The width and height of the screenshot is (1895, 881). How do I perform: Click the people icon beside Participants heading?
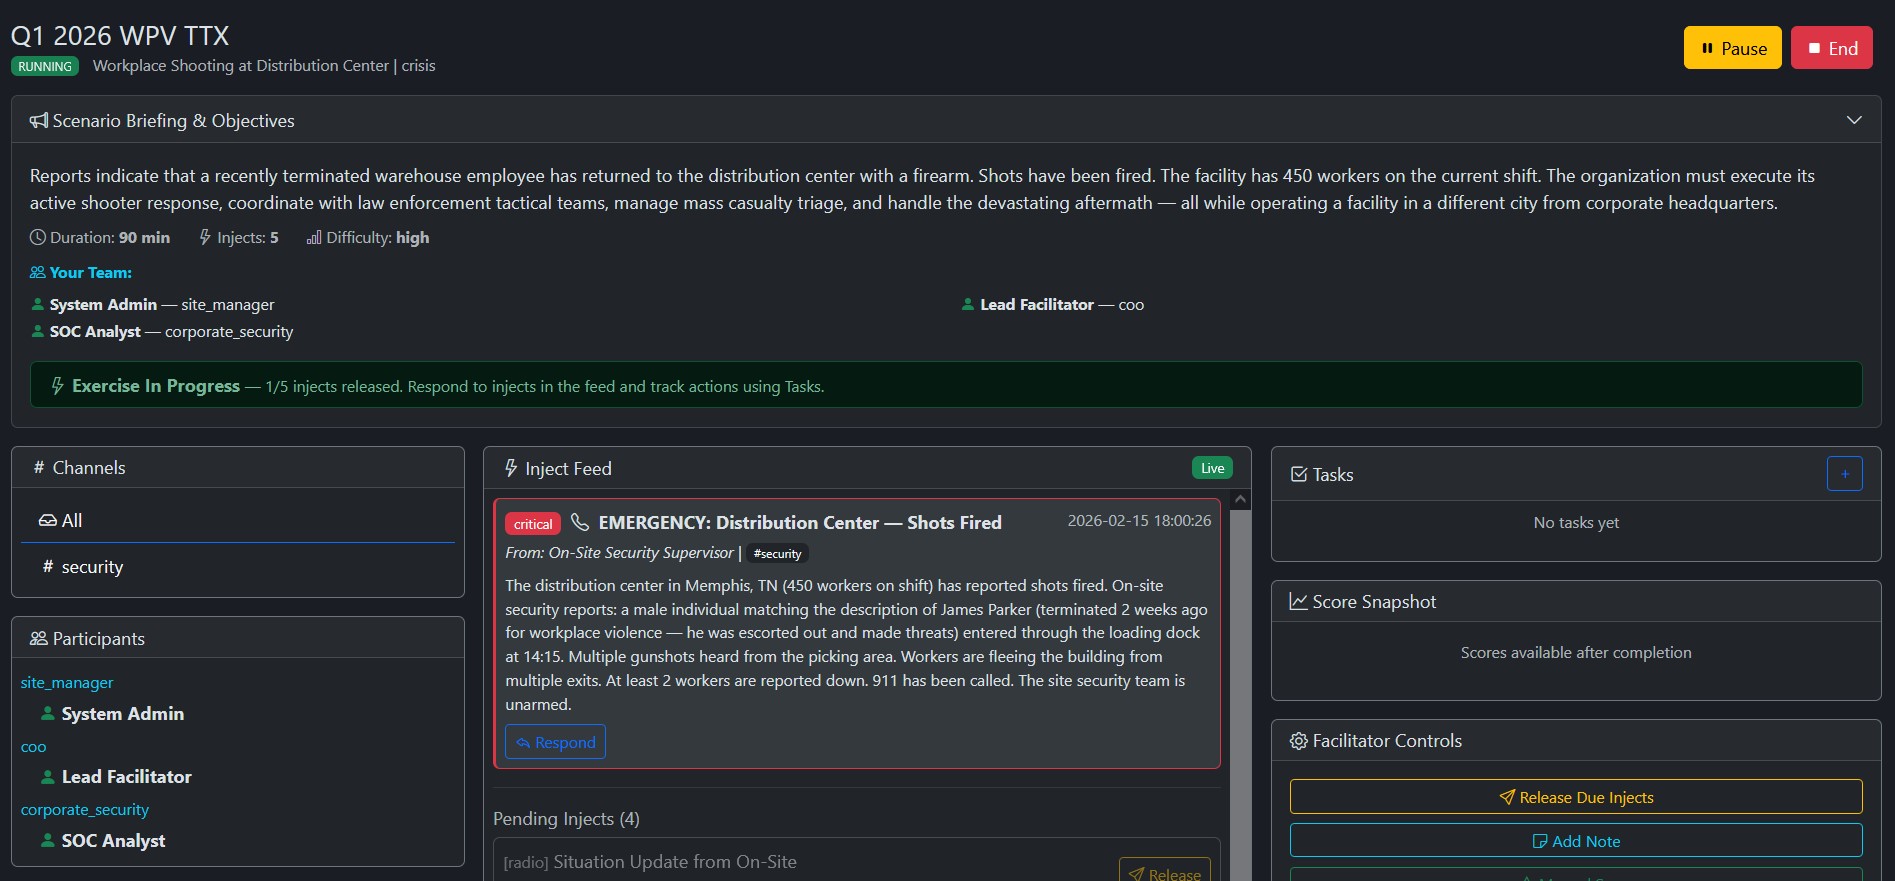click(39, 639)
